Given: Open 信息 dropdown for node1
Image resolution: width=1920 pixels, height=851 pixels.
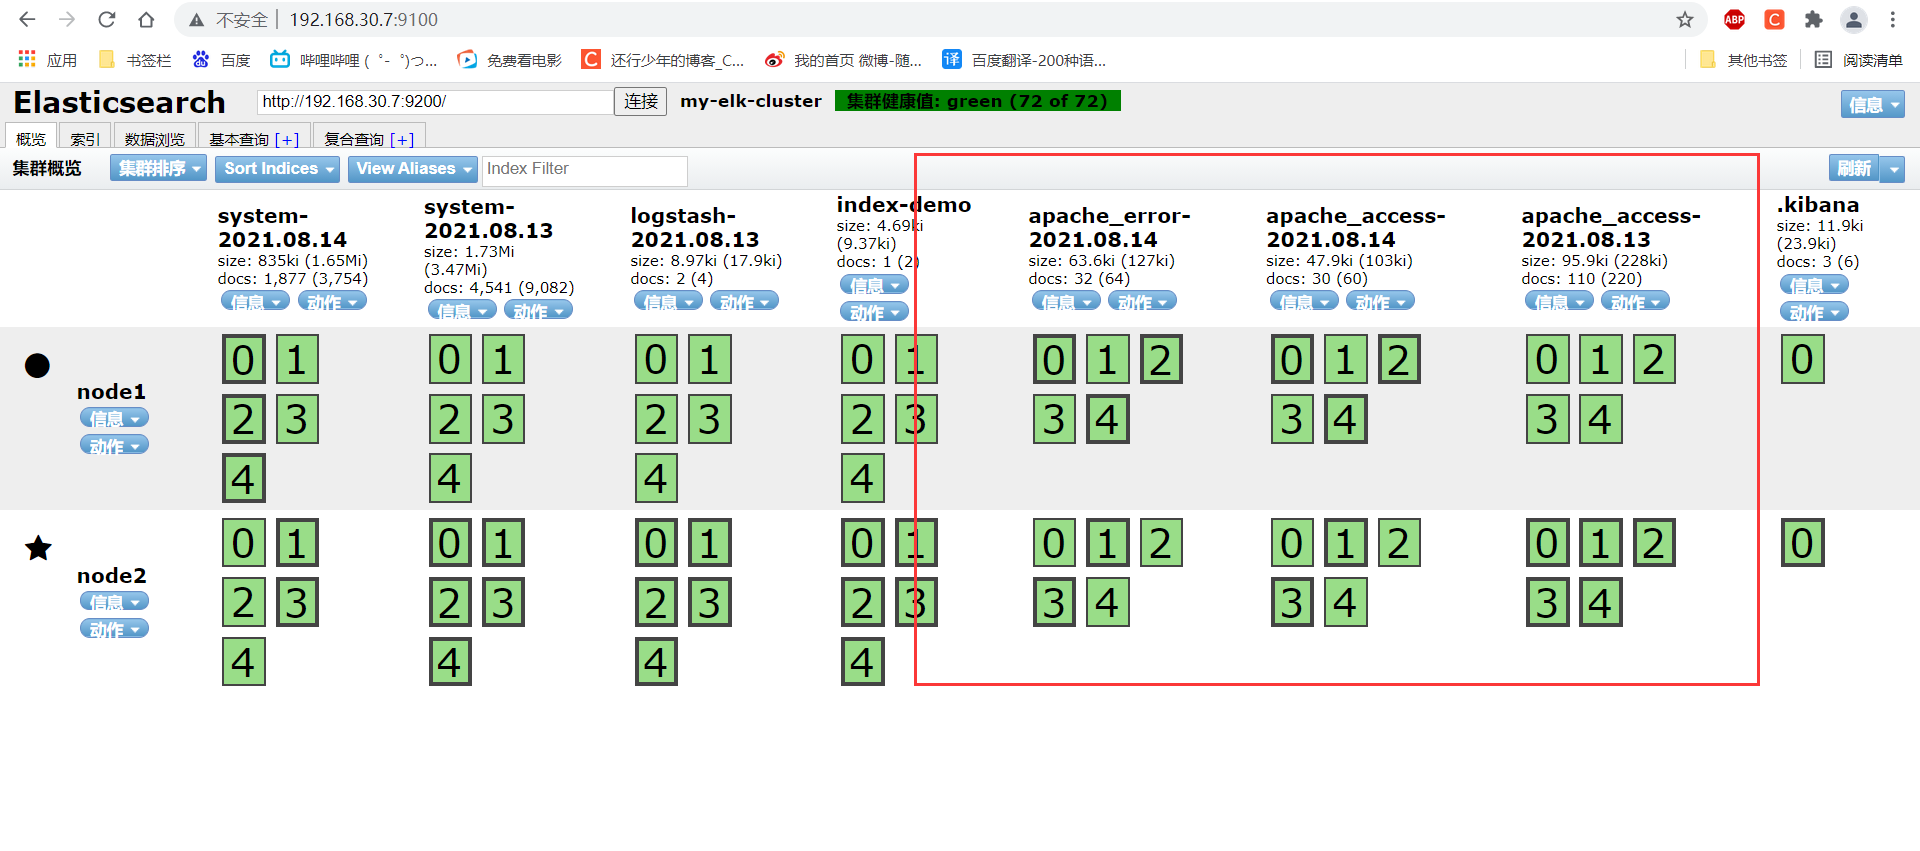Looking at the screenshot, I should (x=114, y=418).
